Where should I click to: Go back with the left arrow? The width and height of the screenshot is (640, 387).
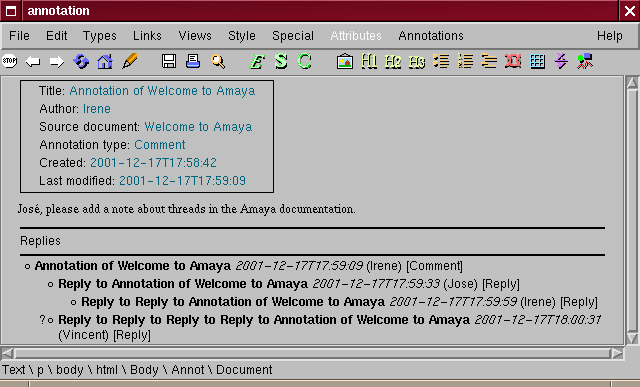click(x=33, y=62)
